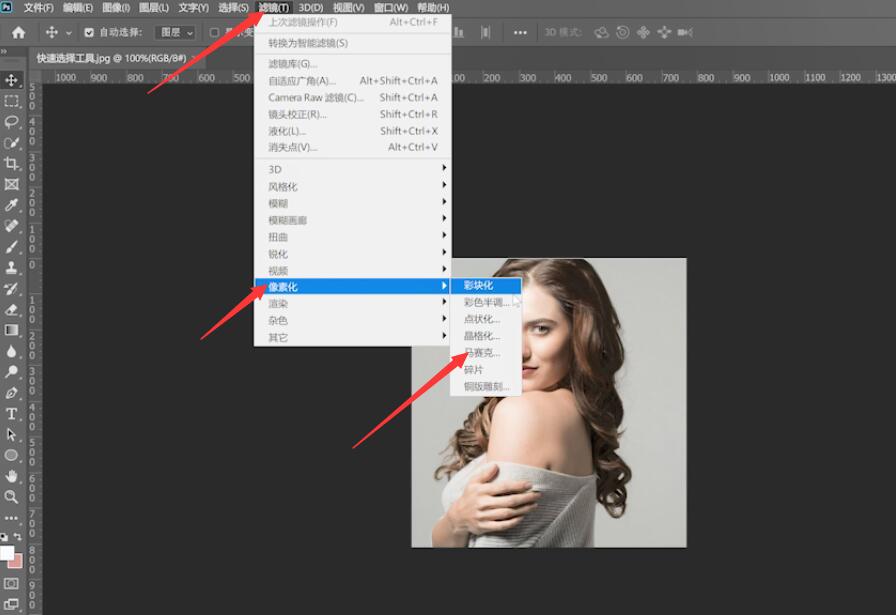Select the Crop tool
Viewport: 896px width, 615px height.
(x=11, y=163)
